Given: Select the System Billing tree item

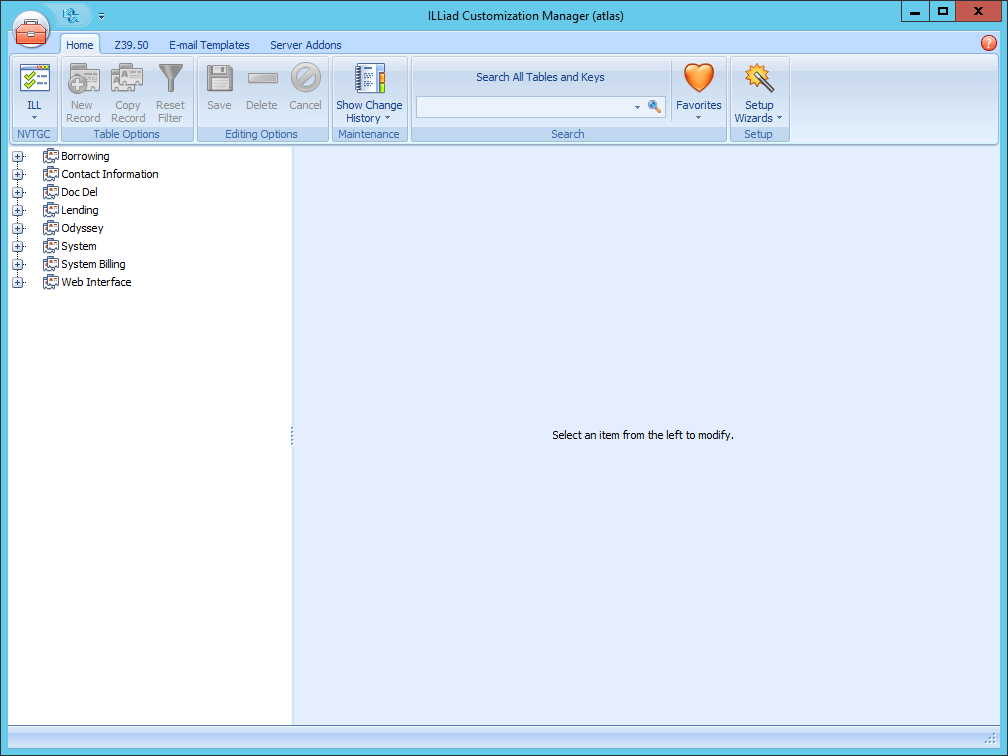Looking at the screenshot, I should pyautogui.click(x=93, y=263).
